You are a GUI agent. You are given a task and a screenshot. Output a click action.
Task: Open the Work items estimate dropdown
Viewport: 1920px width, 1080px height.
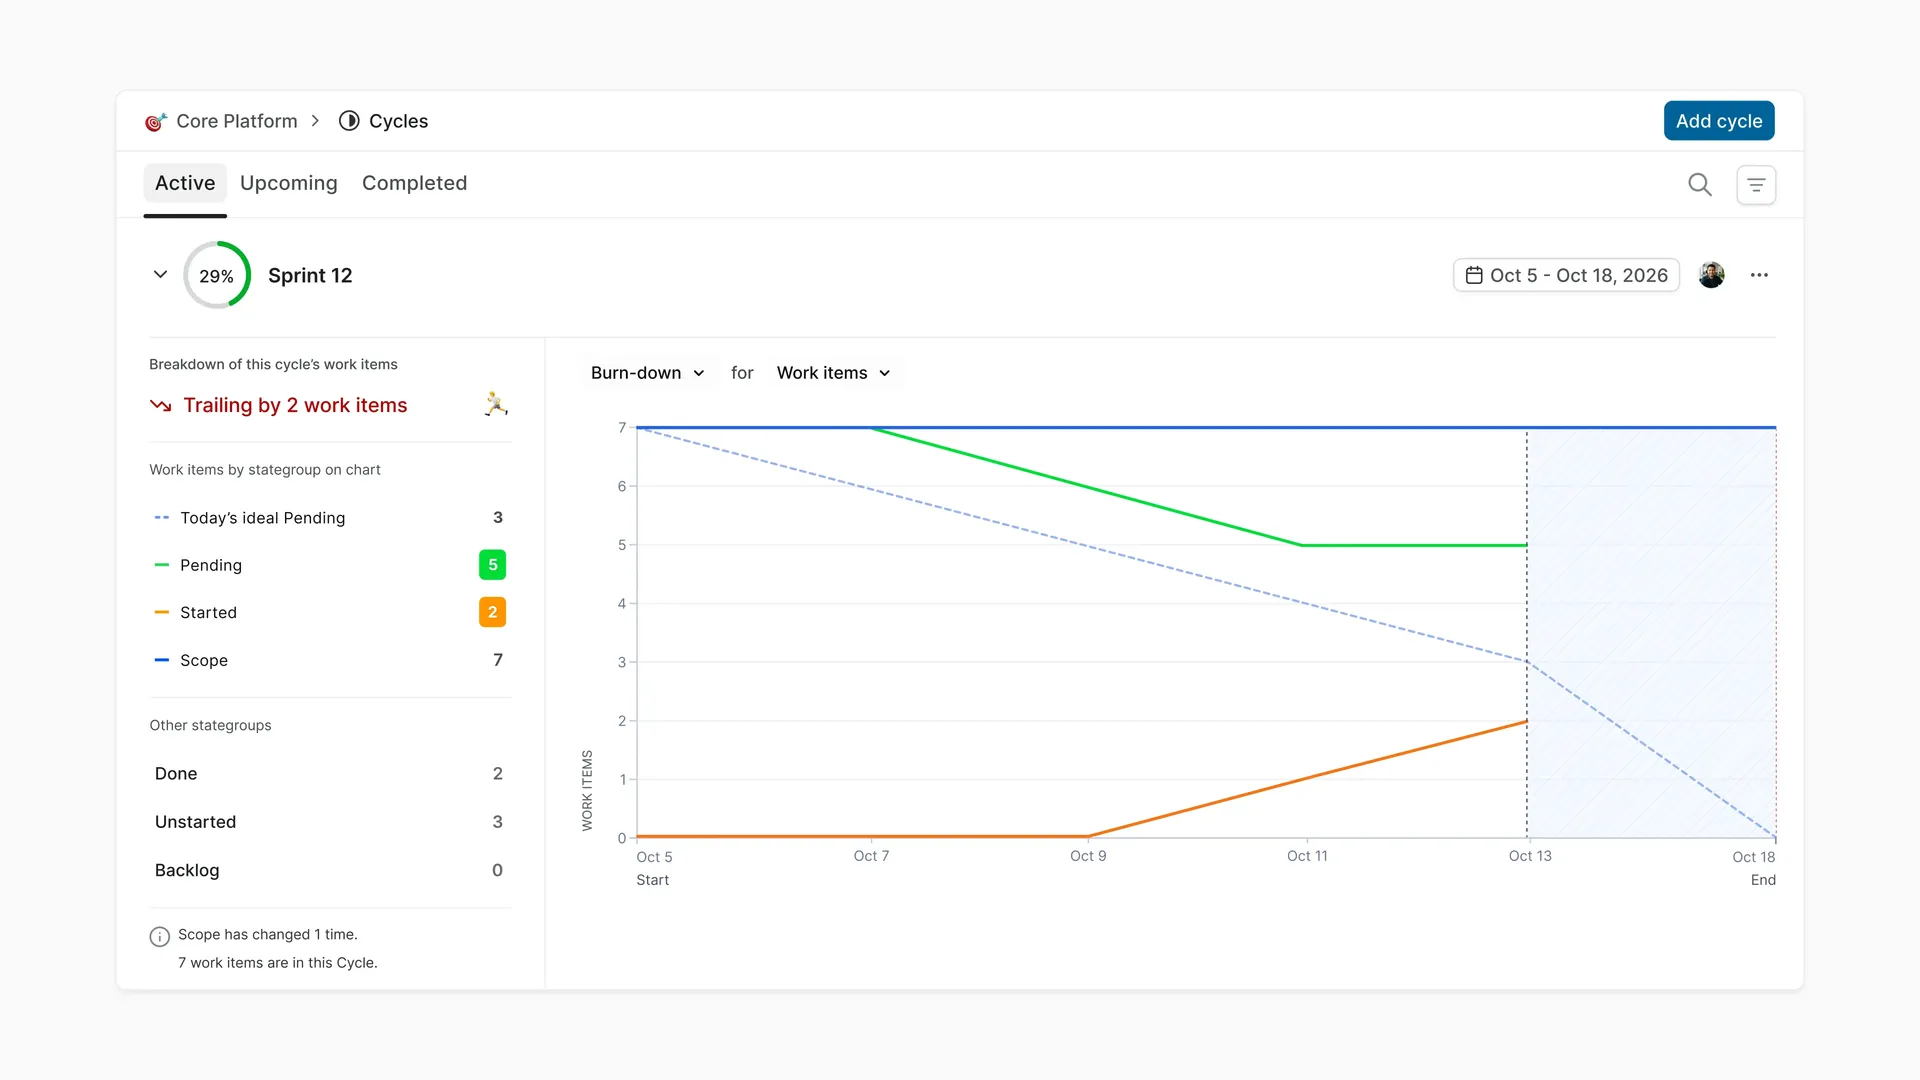[833, 373]
